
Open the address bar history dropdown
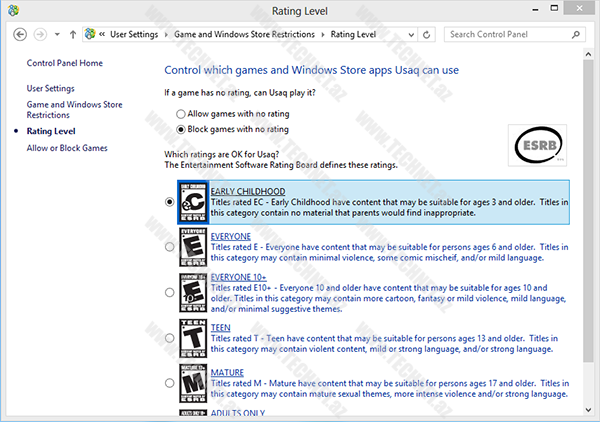(411, 34)
